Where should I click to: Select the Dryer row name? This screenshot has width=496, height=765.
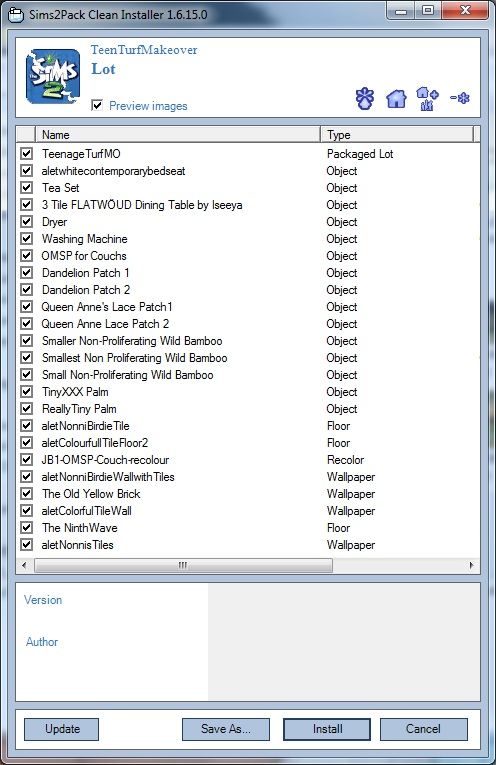(54, 222)
